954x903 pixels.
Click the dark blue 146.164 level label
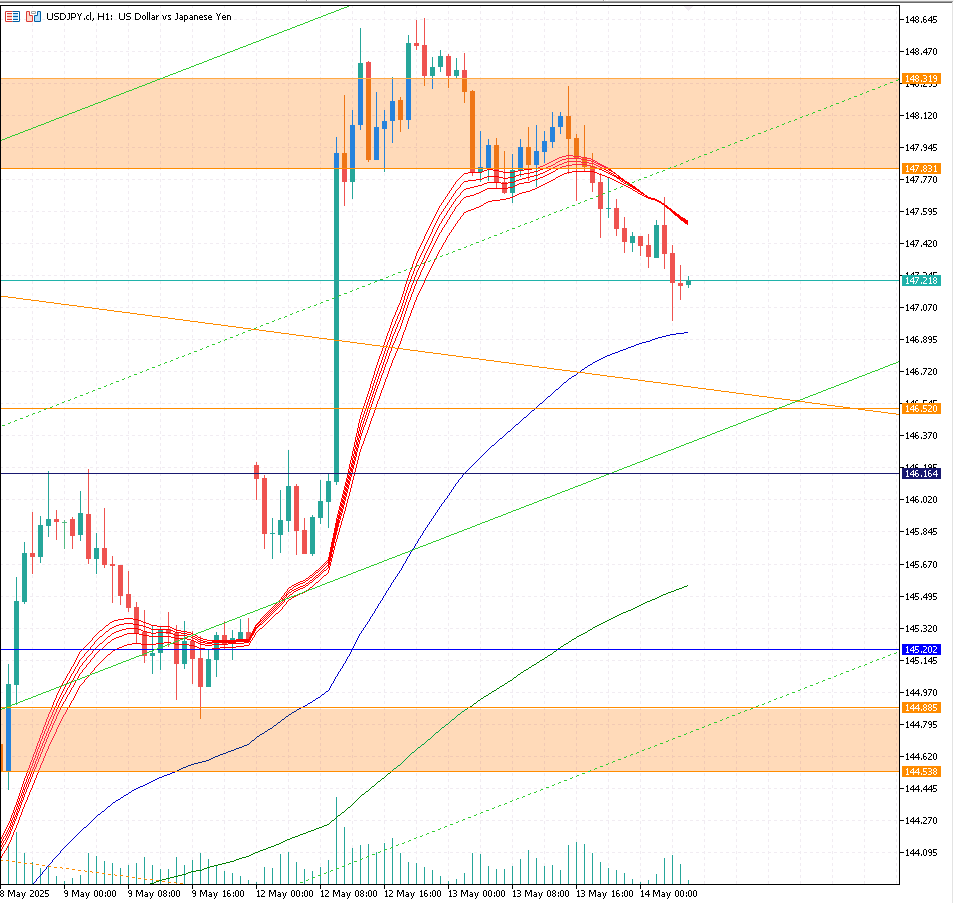[x=921, y=473]
